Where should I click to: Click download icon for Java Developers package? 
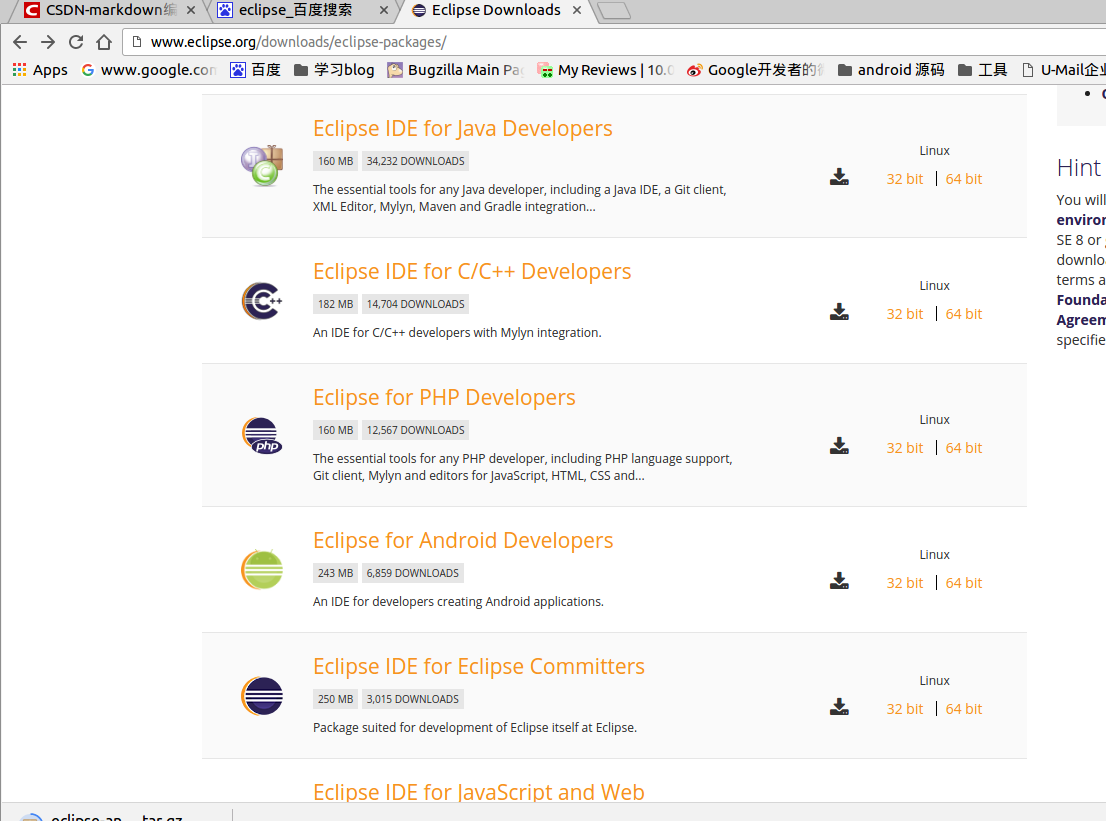click(839, 177)
